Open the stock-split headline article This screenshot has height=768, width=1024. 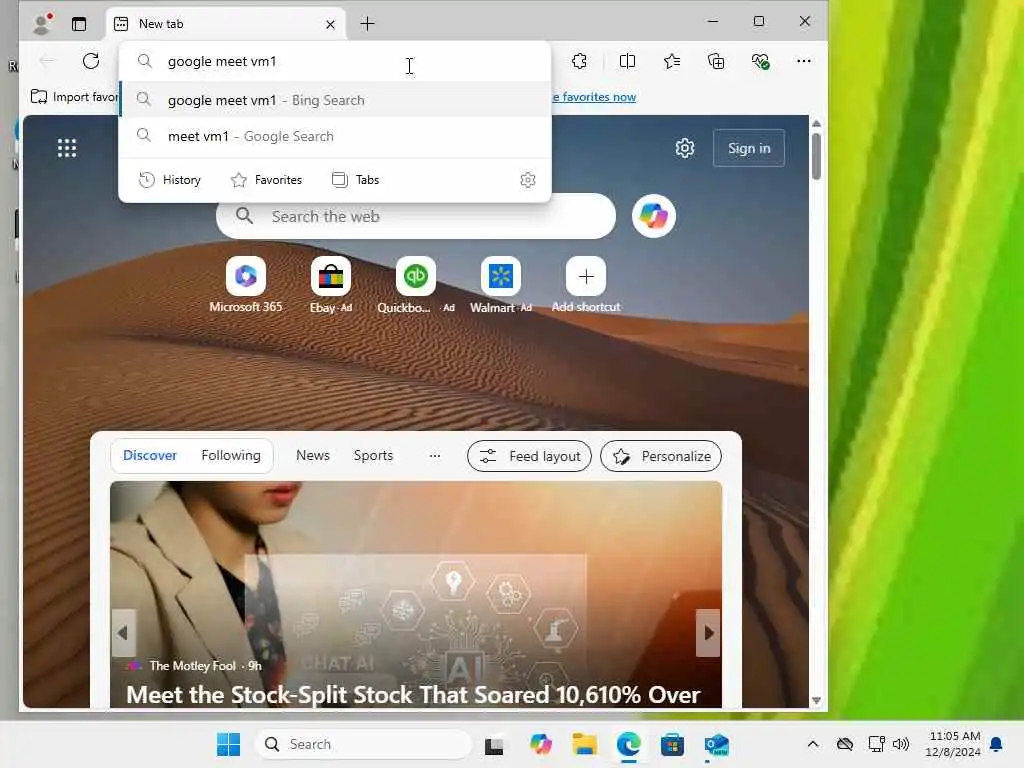pyautogui.click(x=413, y=694)
